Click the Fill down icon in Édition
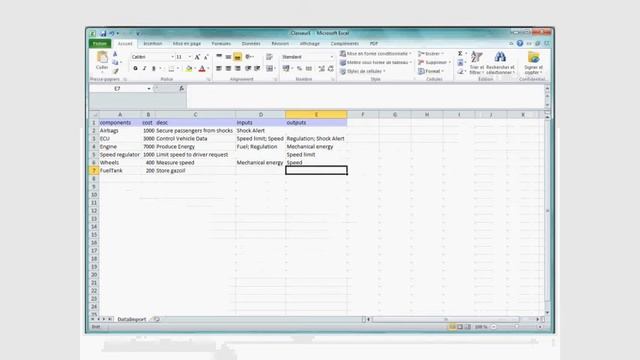 pos(460,62)
